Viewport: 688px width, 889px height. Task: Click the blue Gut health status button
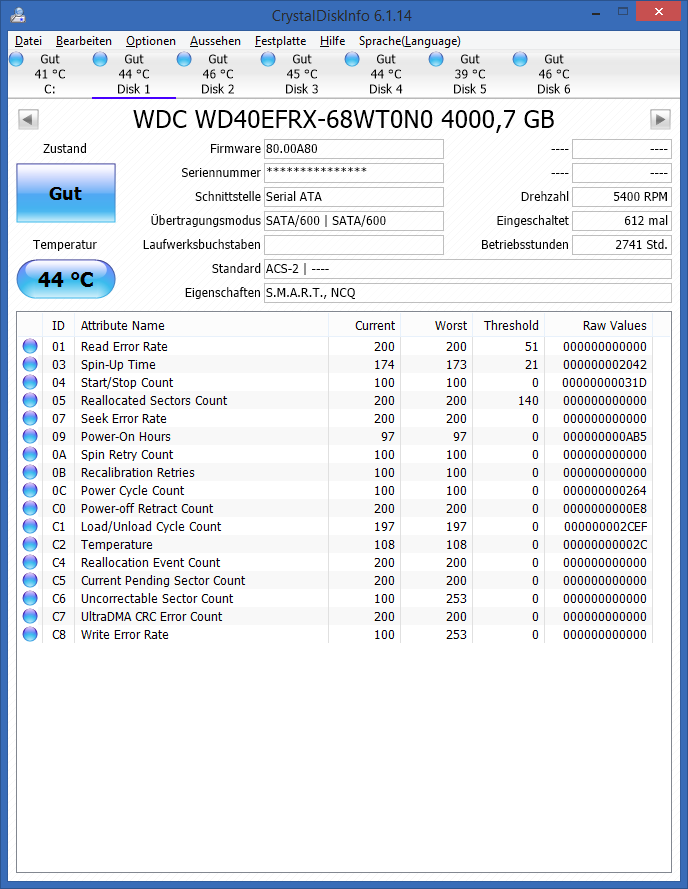[66, 193]
